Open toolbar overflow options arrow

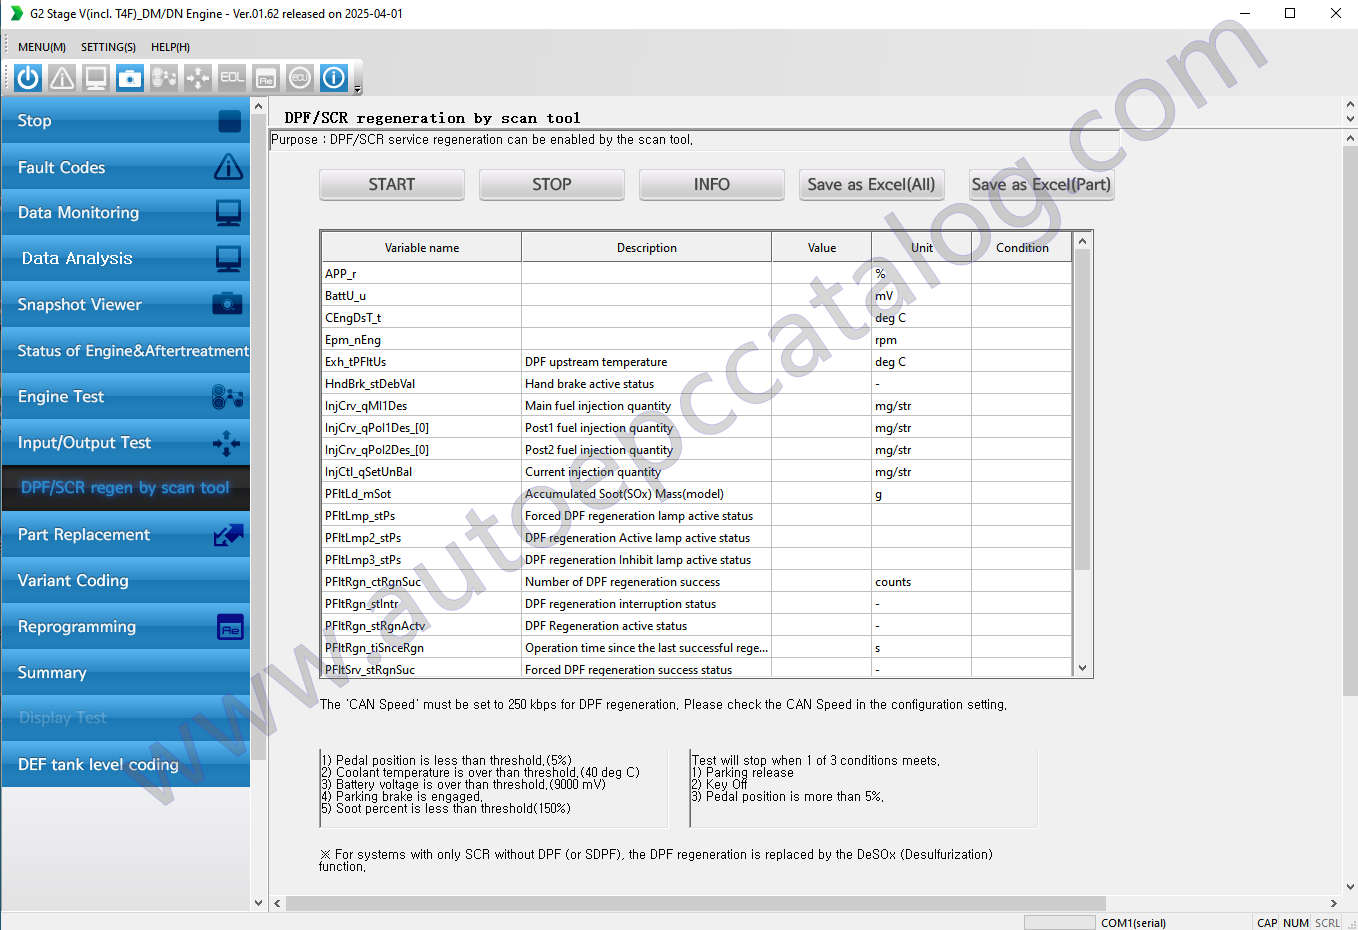point(357,90)
